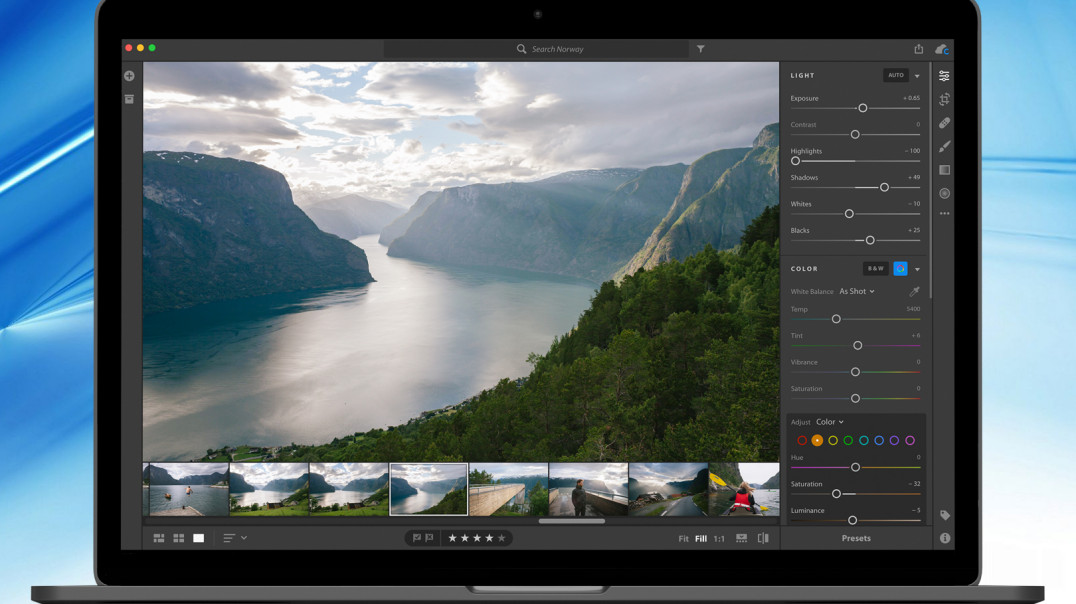Viewport: 1076px width, 604px height.
Task: Switch to Photo Grid view
Action: pyautogui.click(x=159, y=538)
